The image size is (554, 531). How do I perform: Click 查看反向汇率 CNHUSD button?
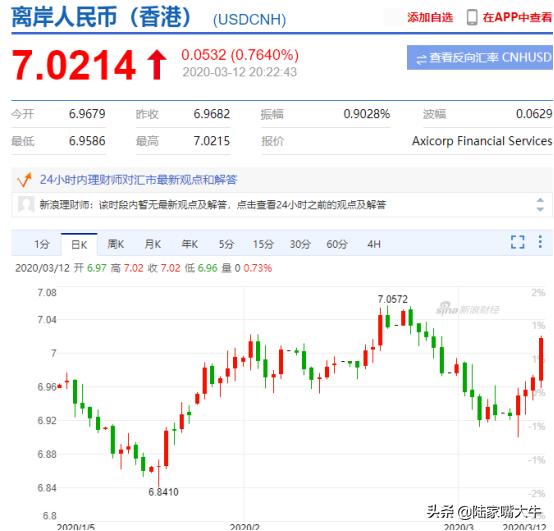pos(480,57)
